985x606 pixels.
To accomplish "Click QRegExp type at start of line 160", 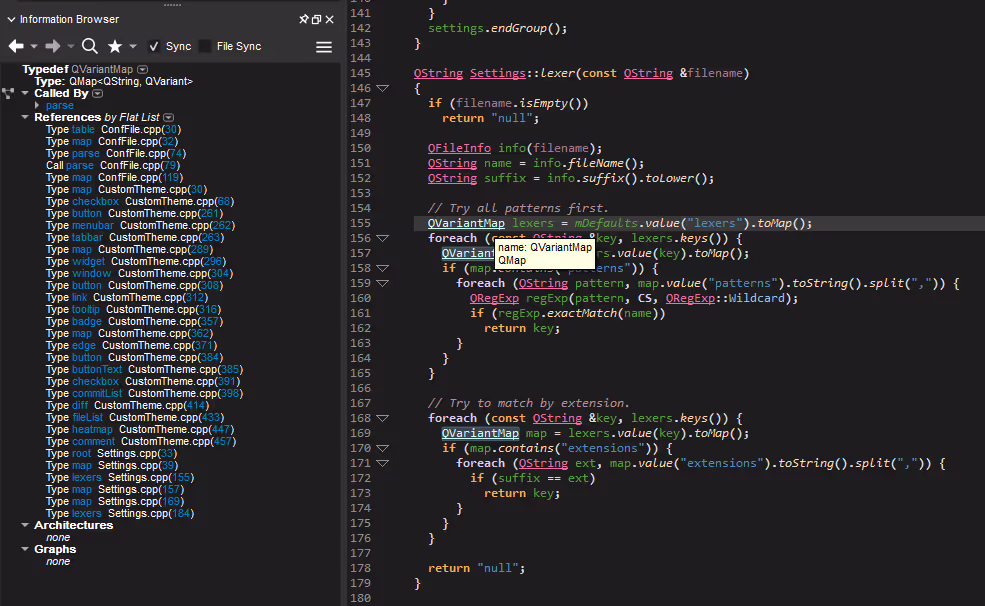I will (x=494, y=298).
